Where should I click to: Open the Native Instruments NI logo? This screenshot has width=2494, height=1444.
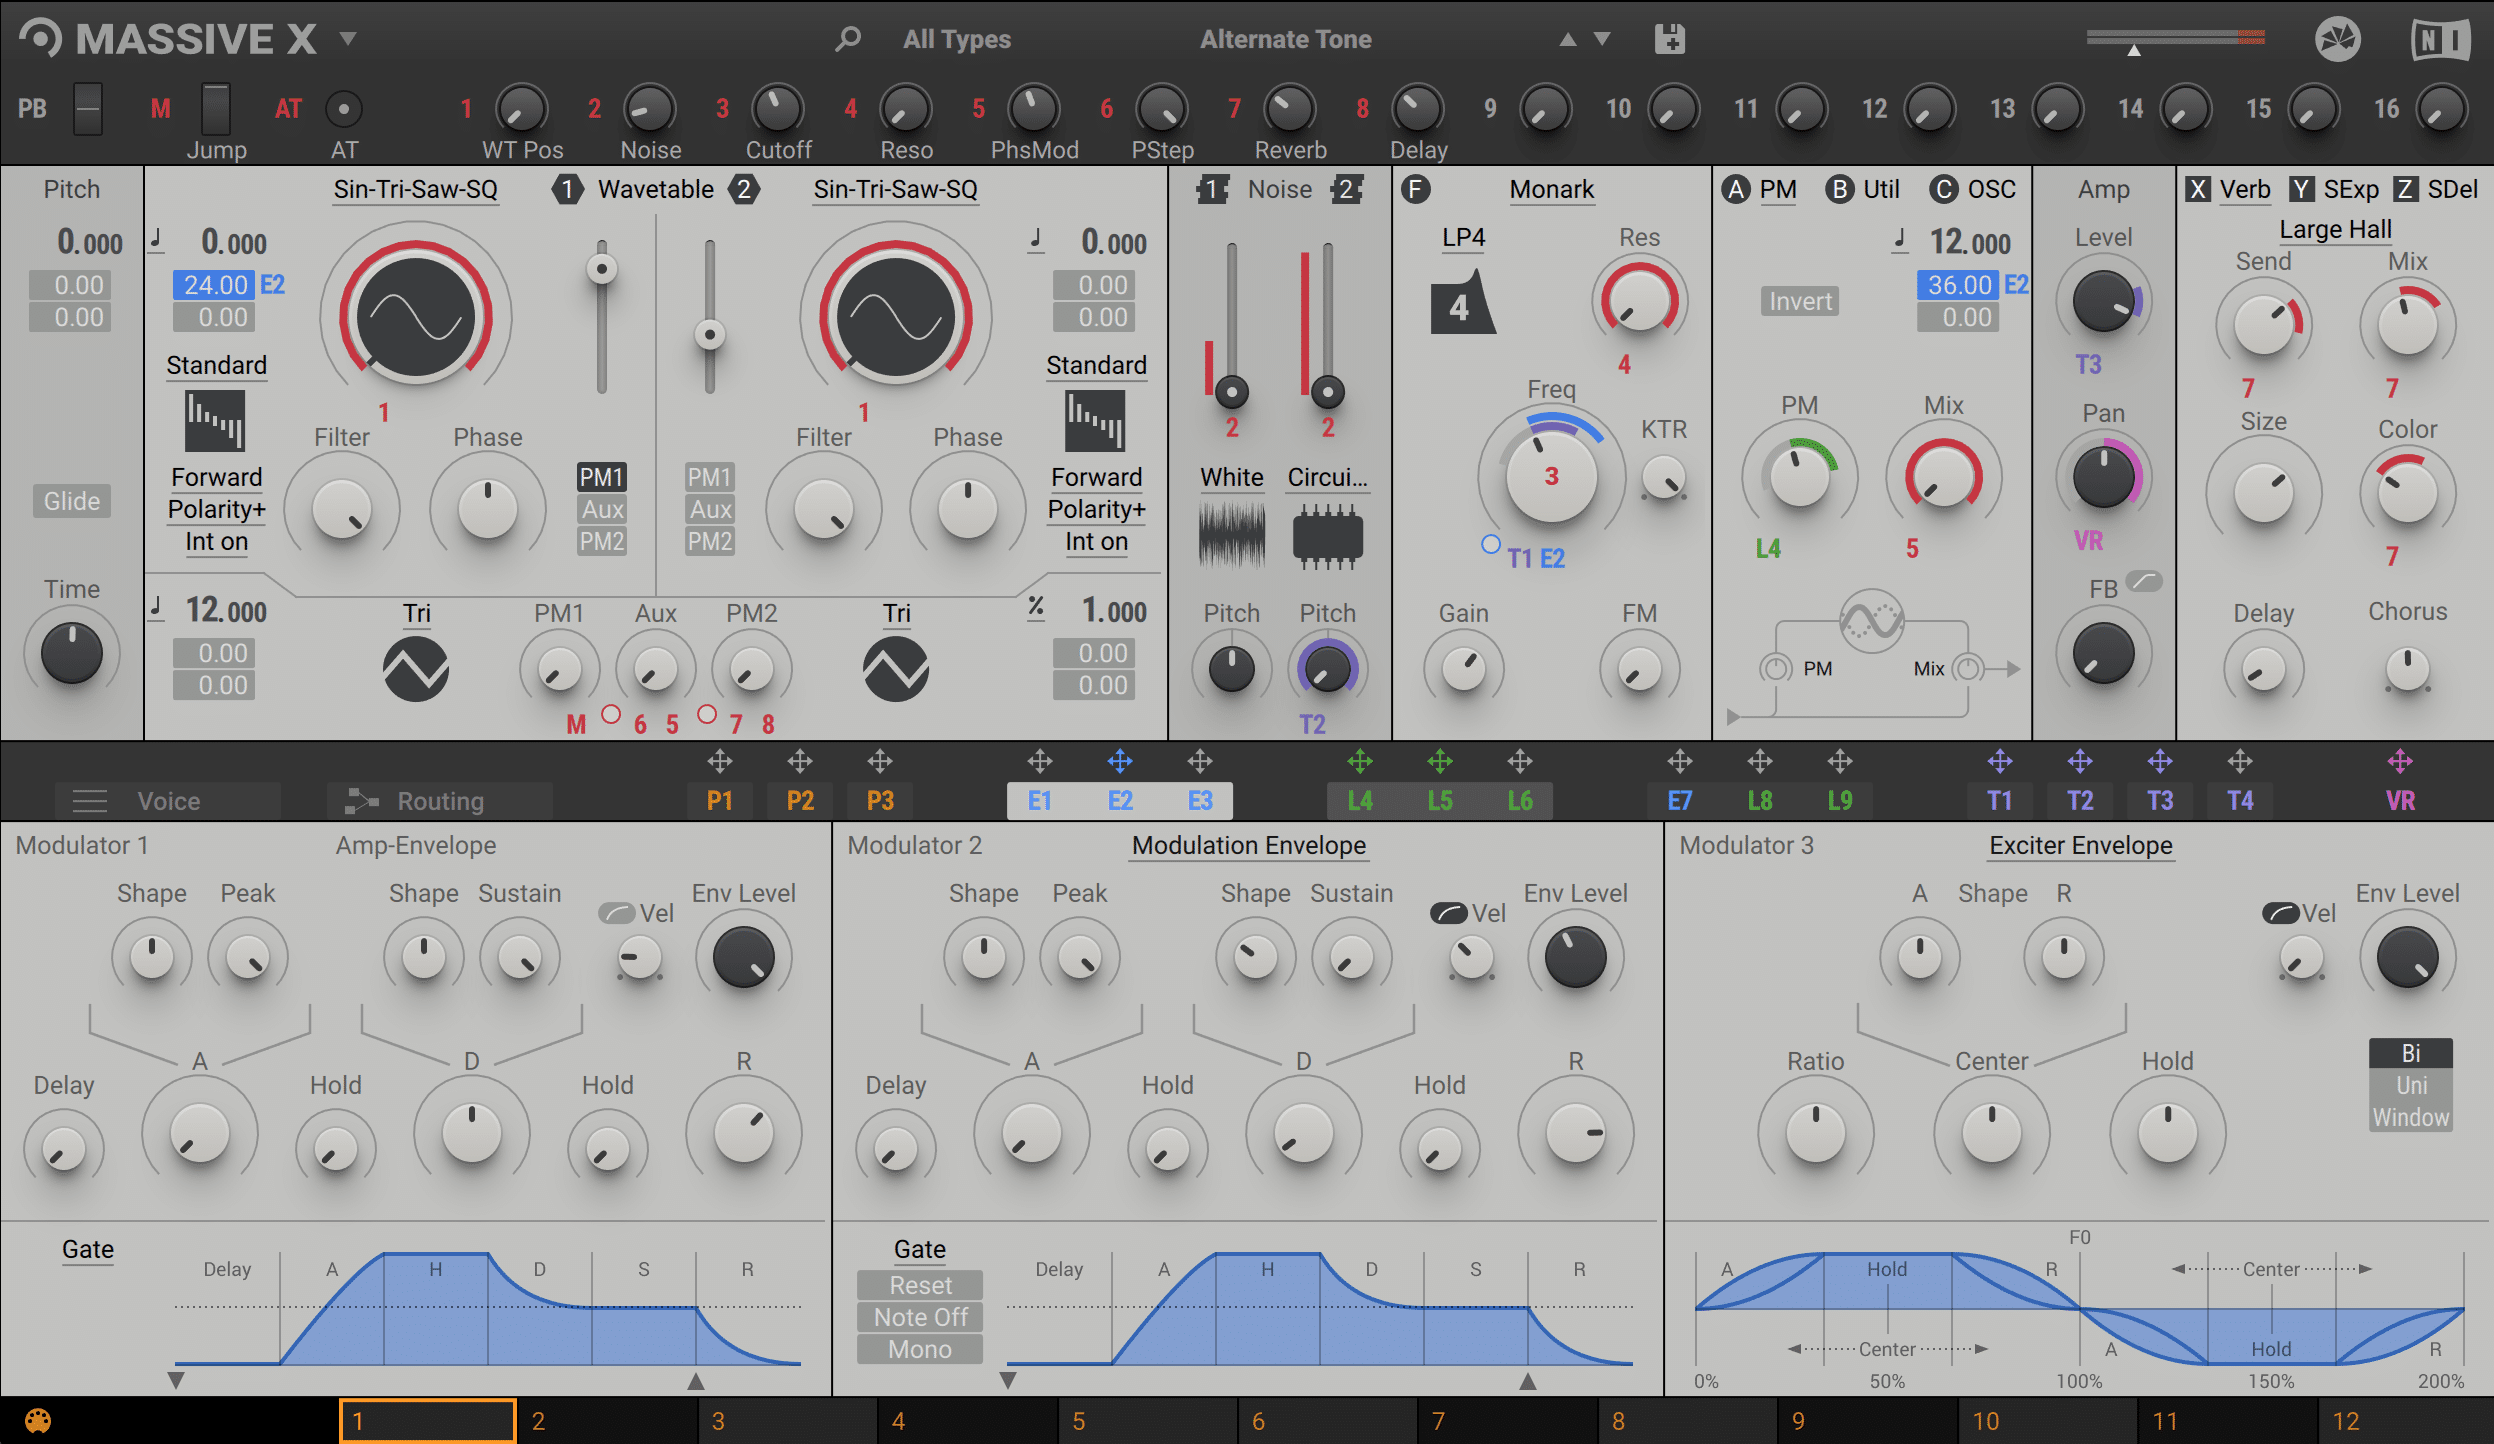2441,40
